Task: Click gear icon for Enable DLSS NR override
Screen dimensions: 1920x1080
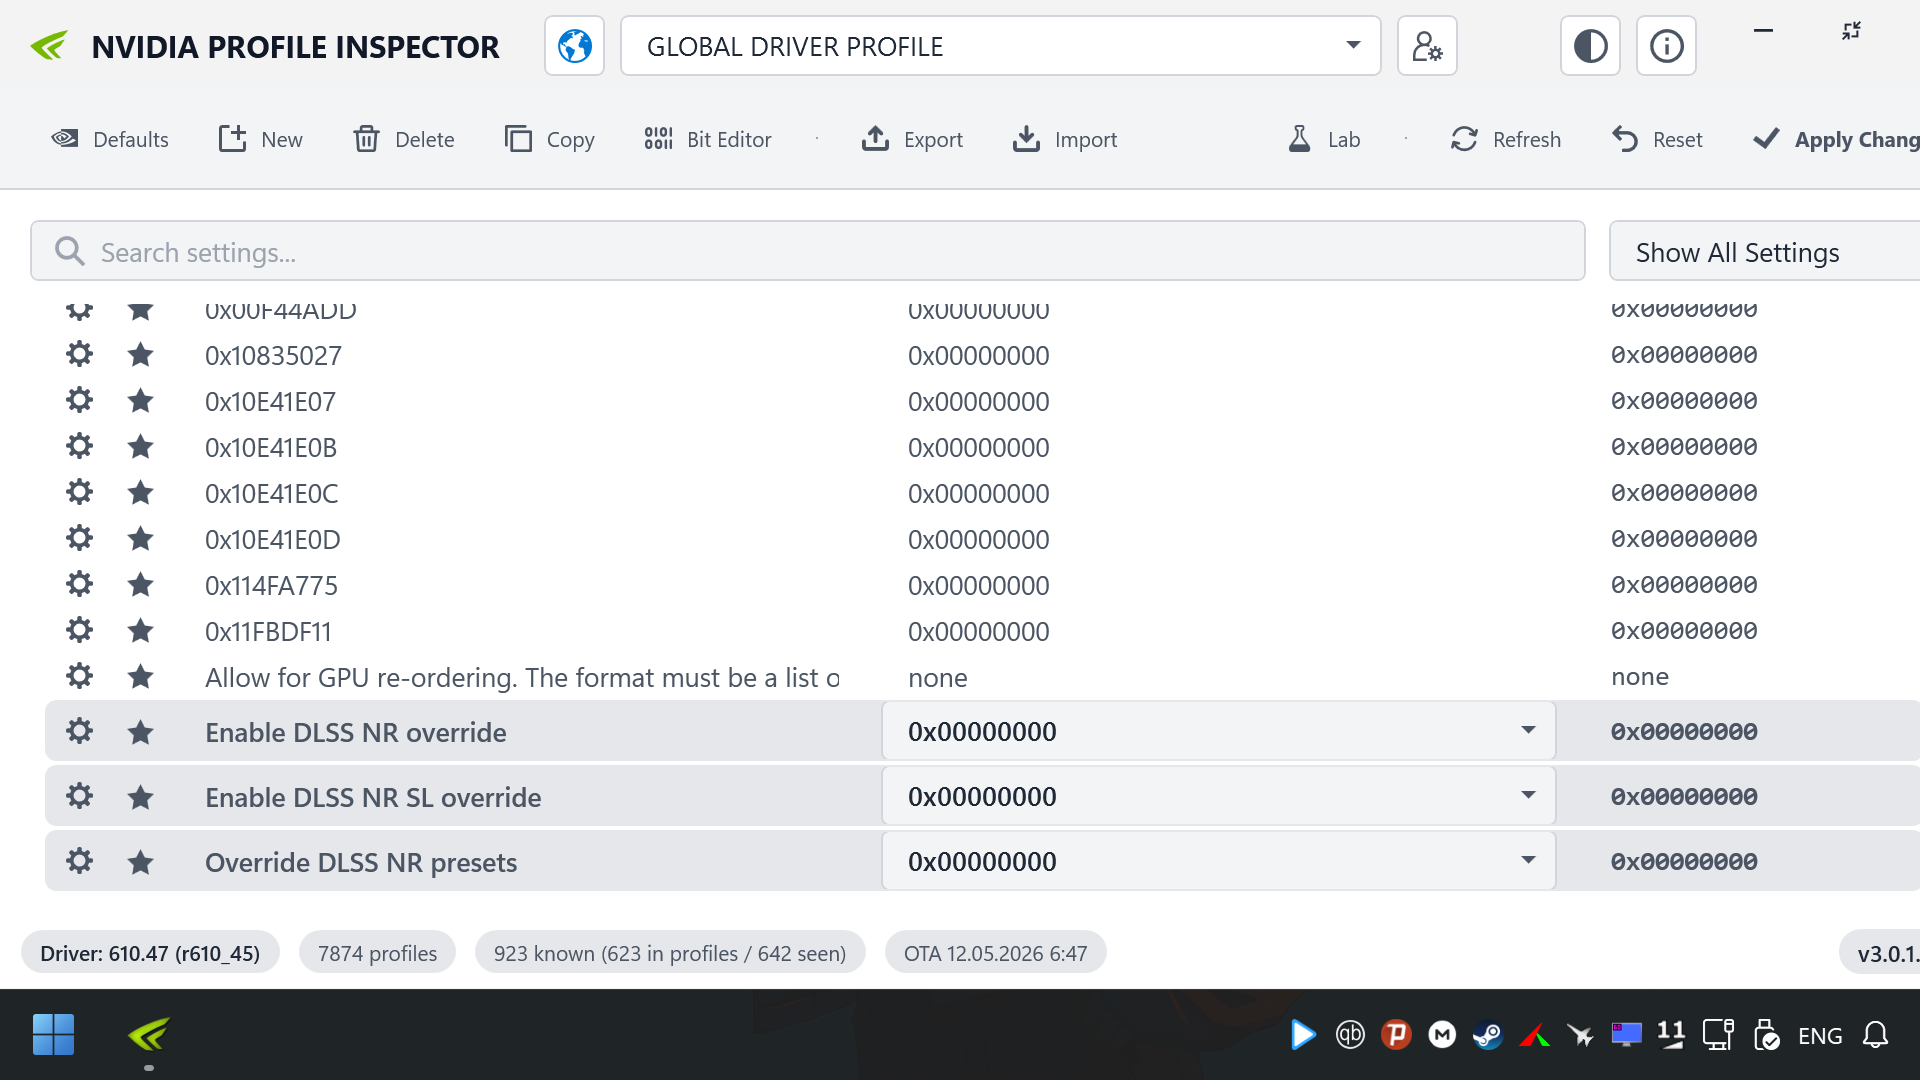Action: tap(79, 731)
